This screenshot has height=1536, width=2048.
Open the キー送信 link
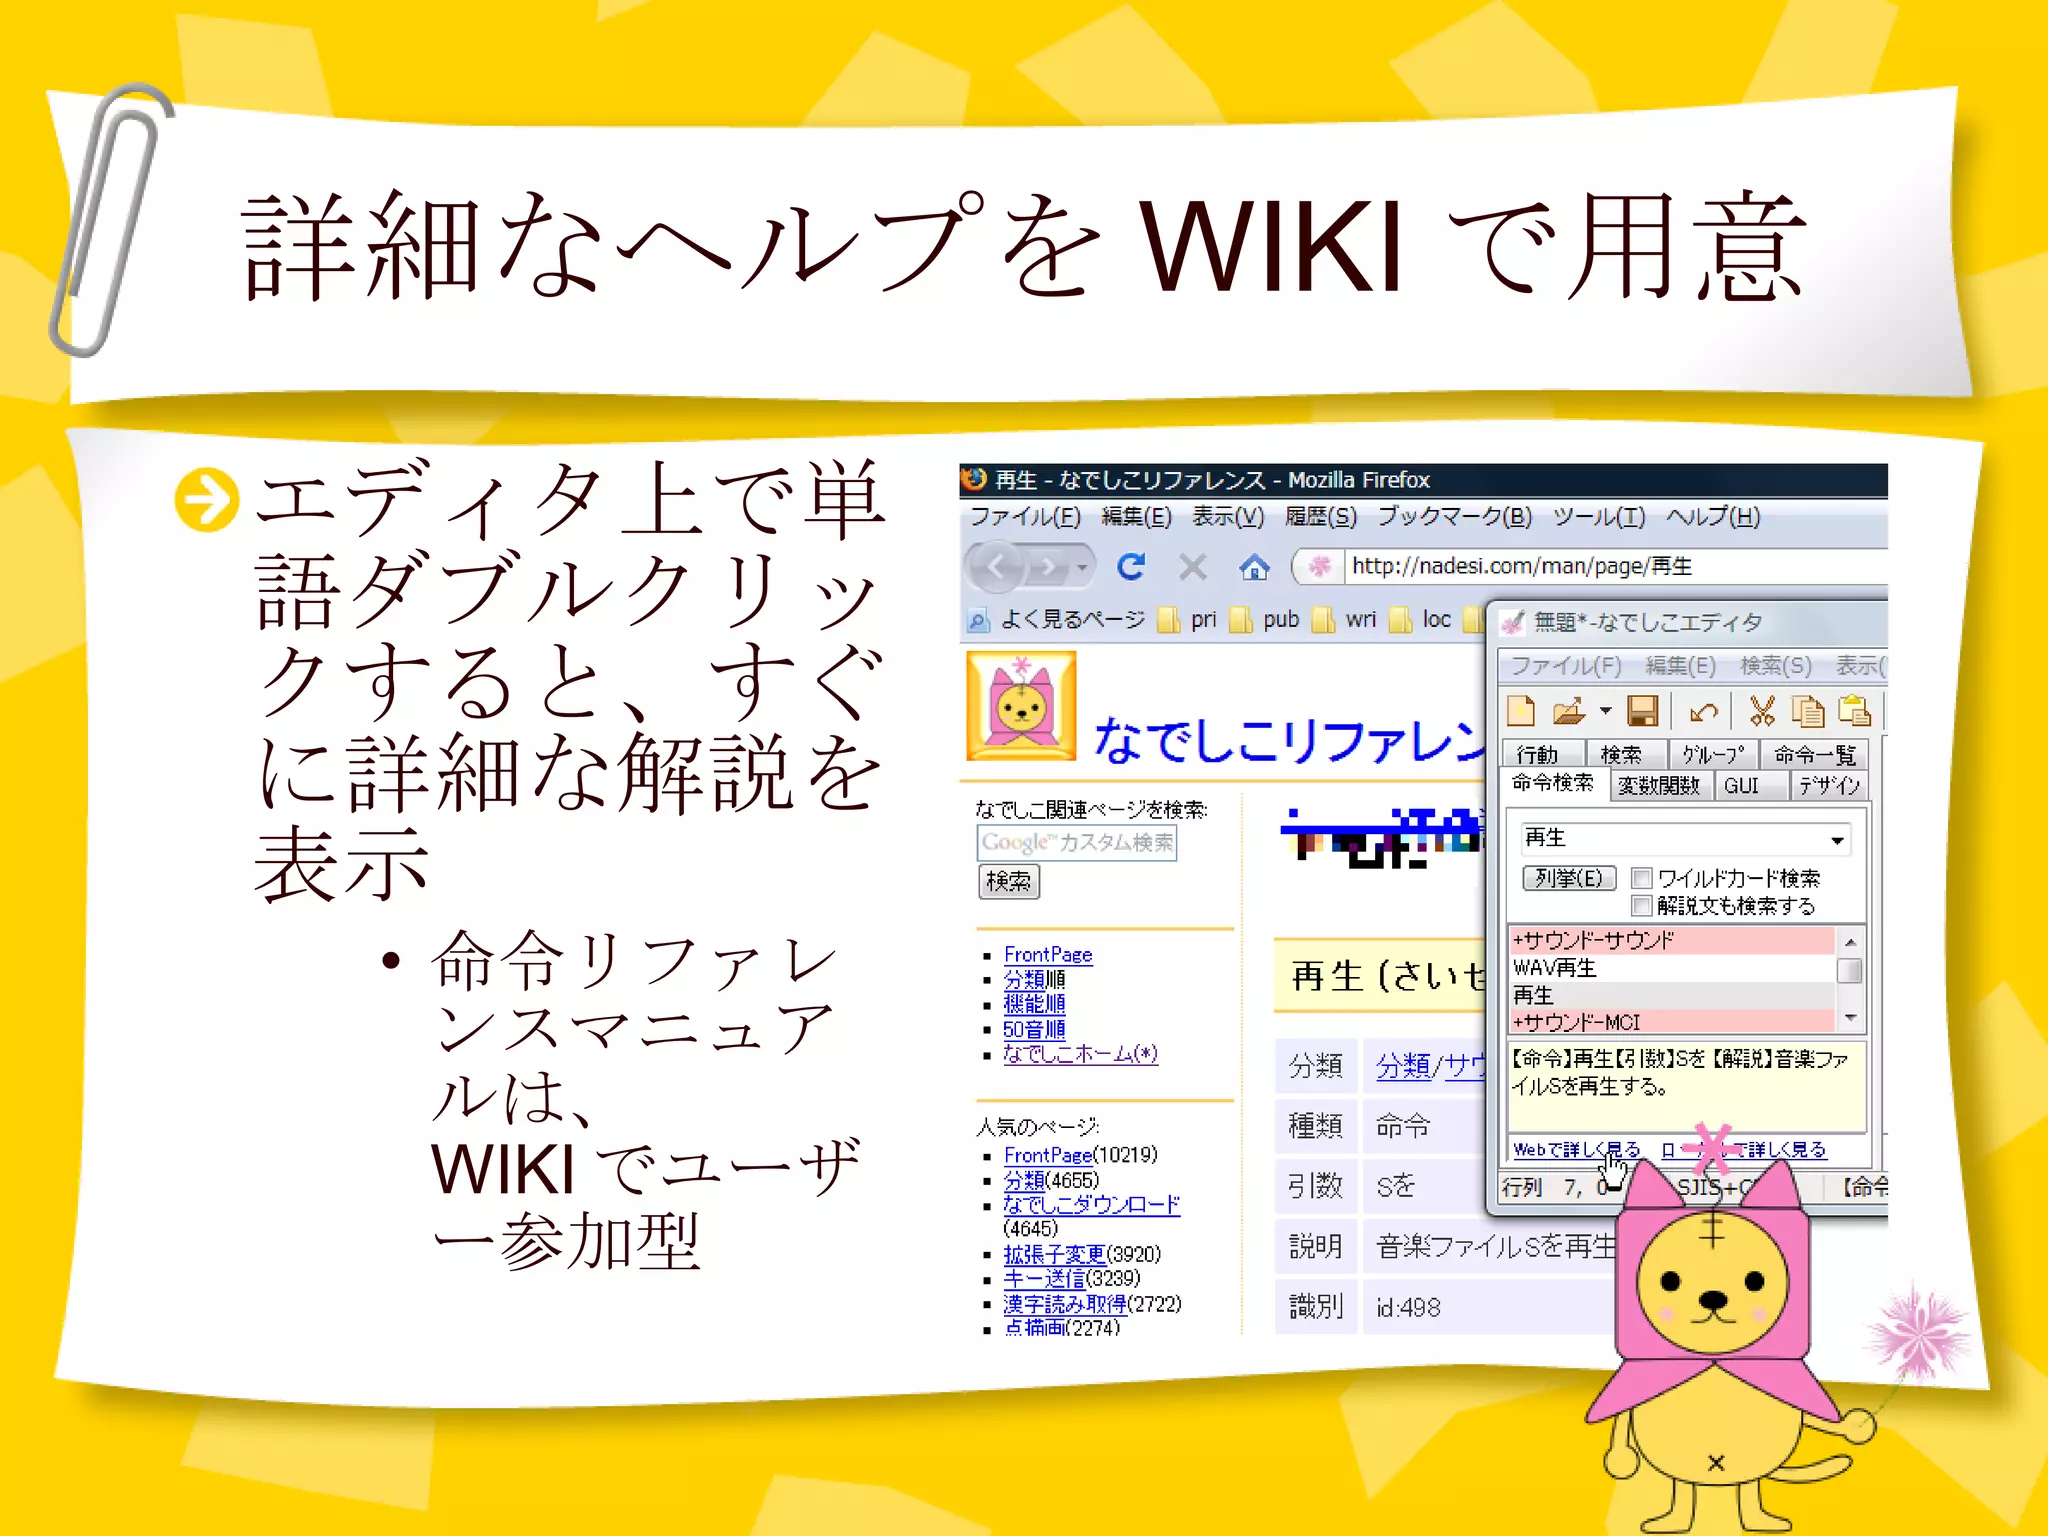[x=1044, y=1278]
